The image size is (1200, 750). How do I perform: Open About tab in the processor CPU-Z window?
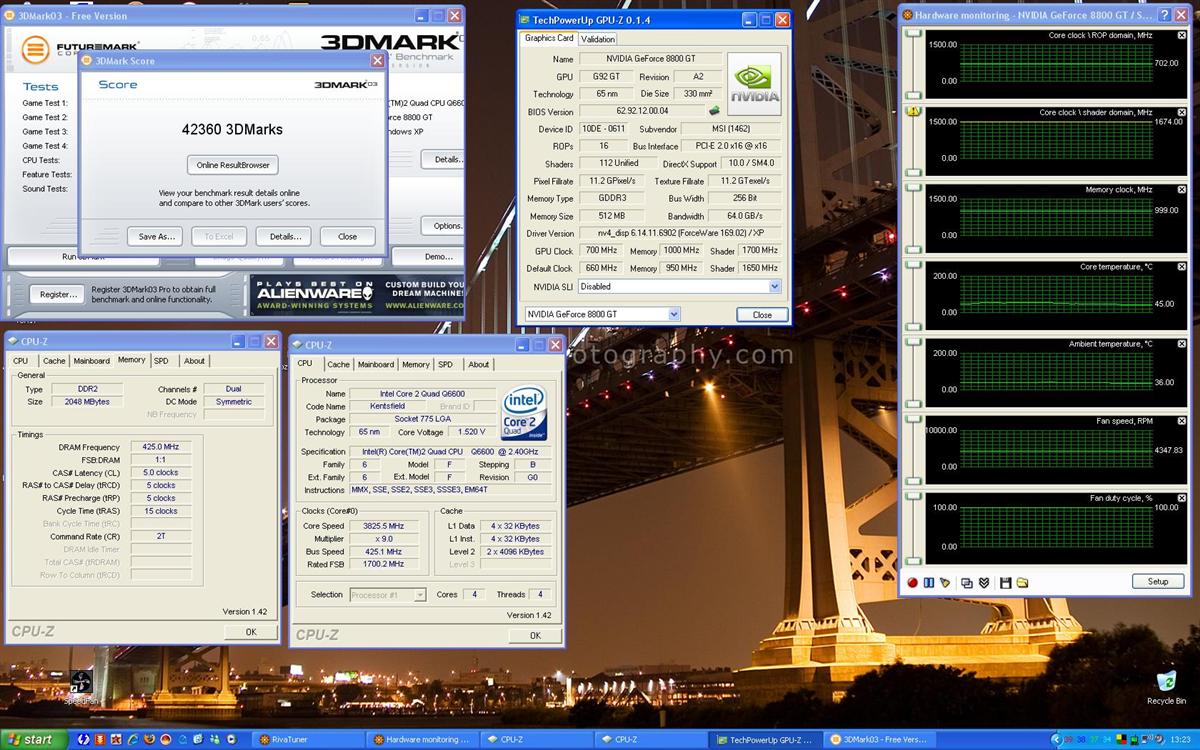pyautogui.click(x=479, y=365)
